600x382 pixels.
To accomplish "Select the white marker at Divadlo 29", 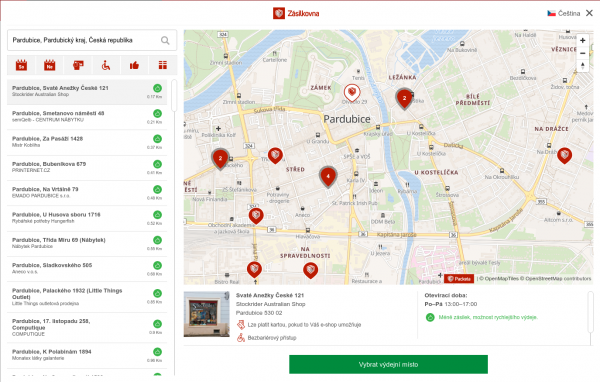I will click(x=352, y=93).
